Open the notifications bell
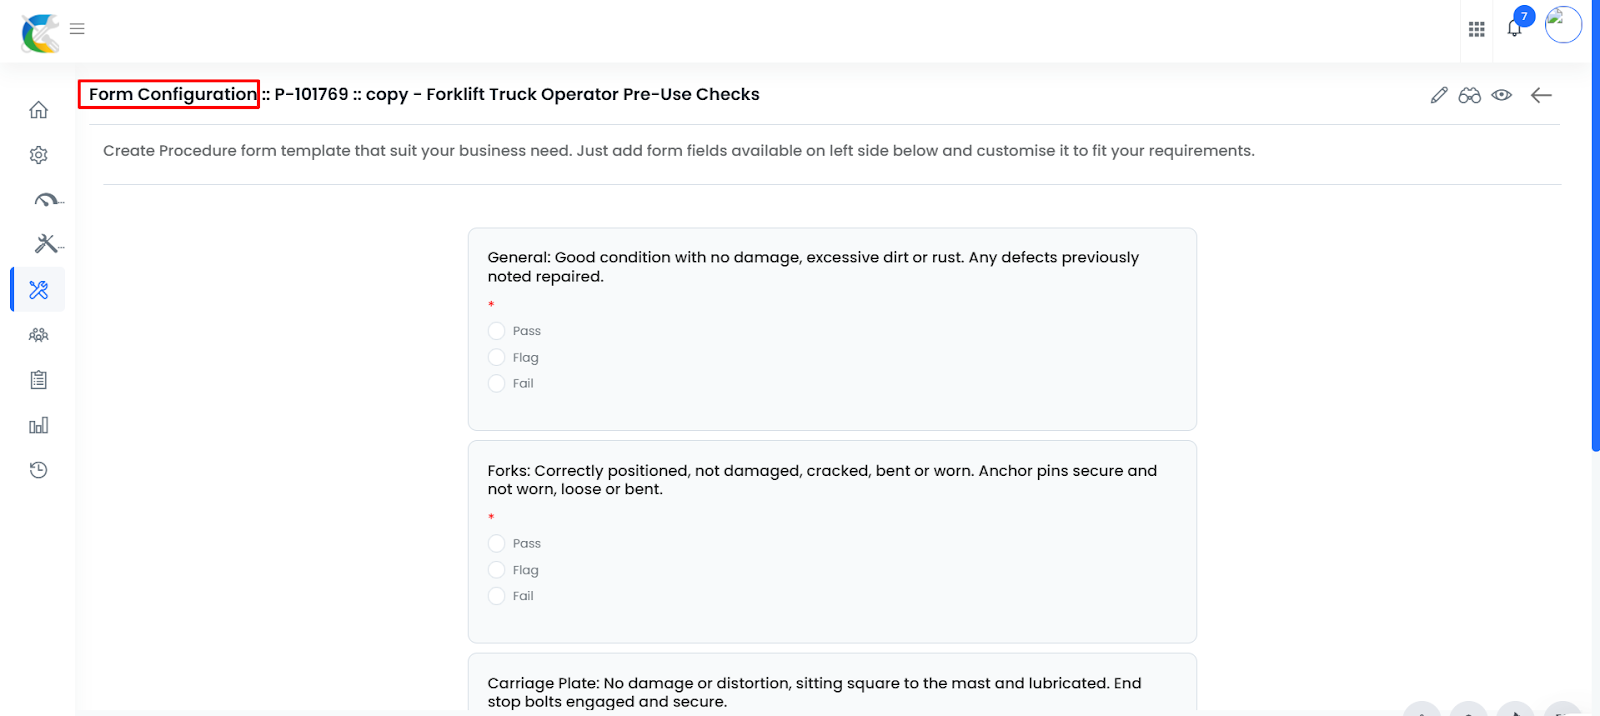This screenshot has height=716, width=1600. pyautogui.click(x=1515, y=28)
